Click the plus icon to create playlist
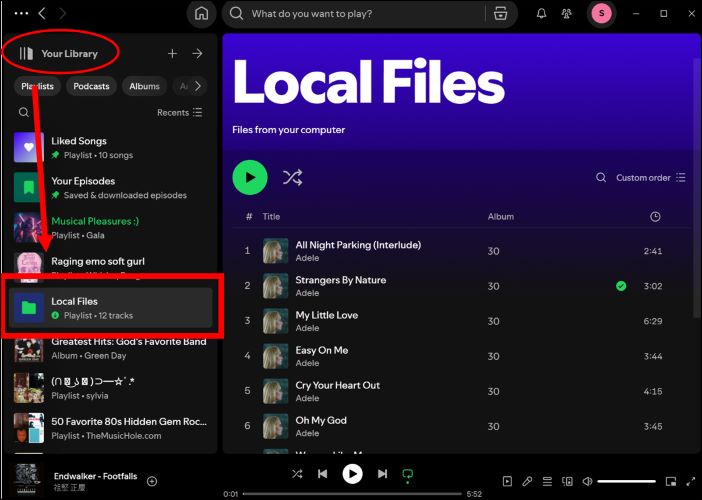 click(172, 54)
